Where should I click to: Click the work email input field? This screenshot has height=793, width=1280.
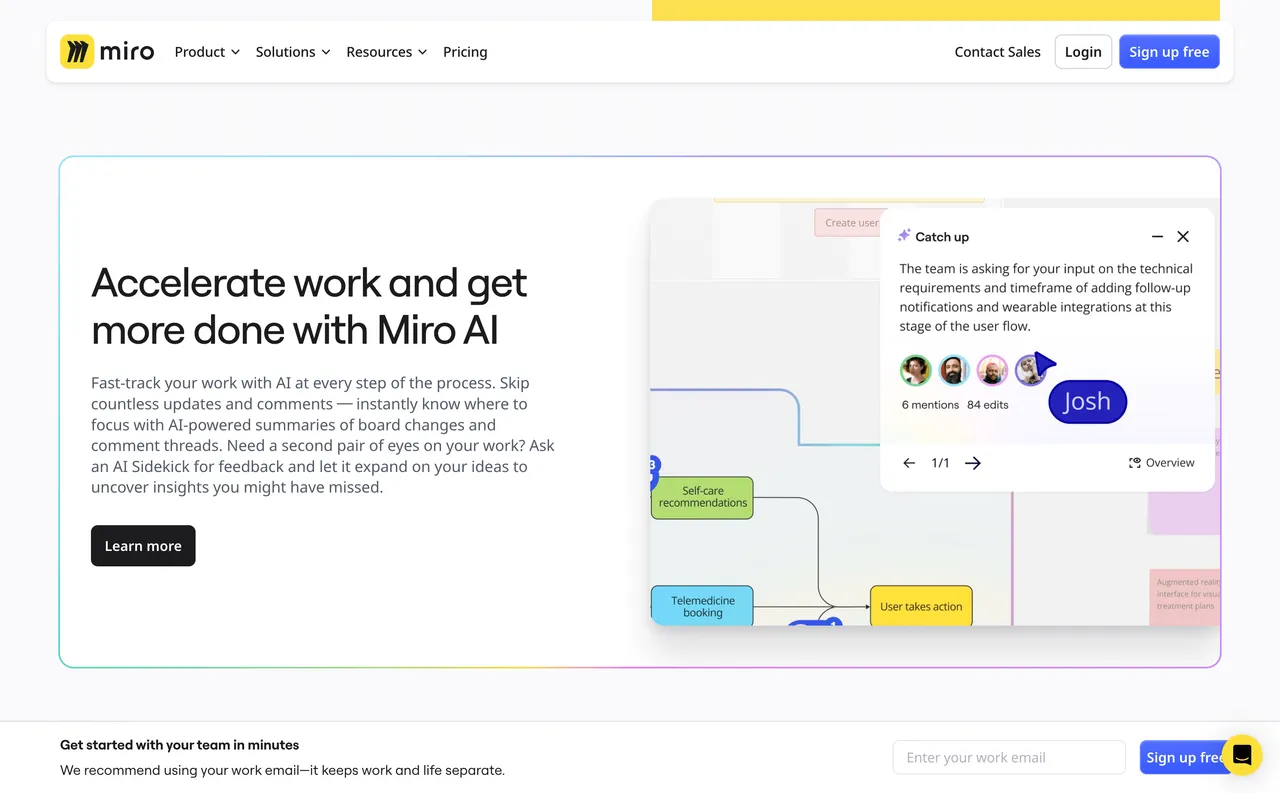(1008, 757)
